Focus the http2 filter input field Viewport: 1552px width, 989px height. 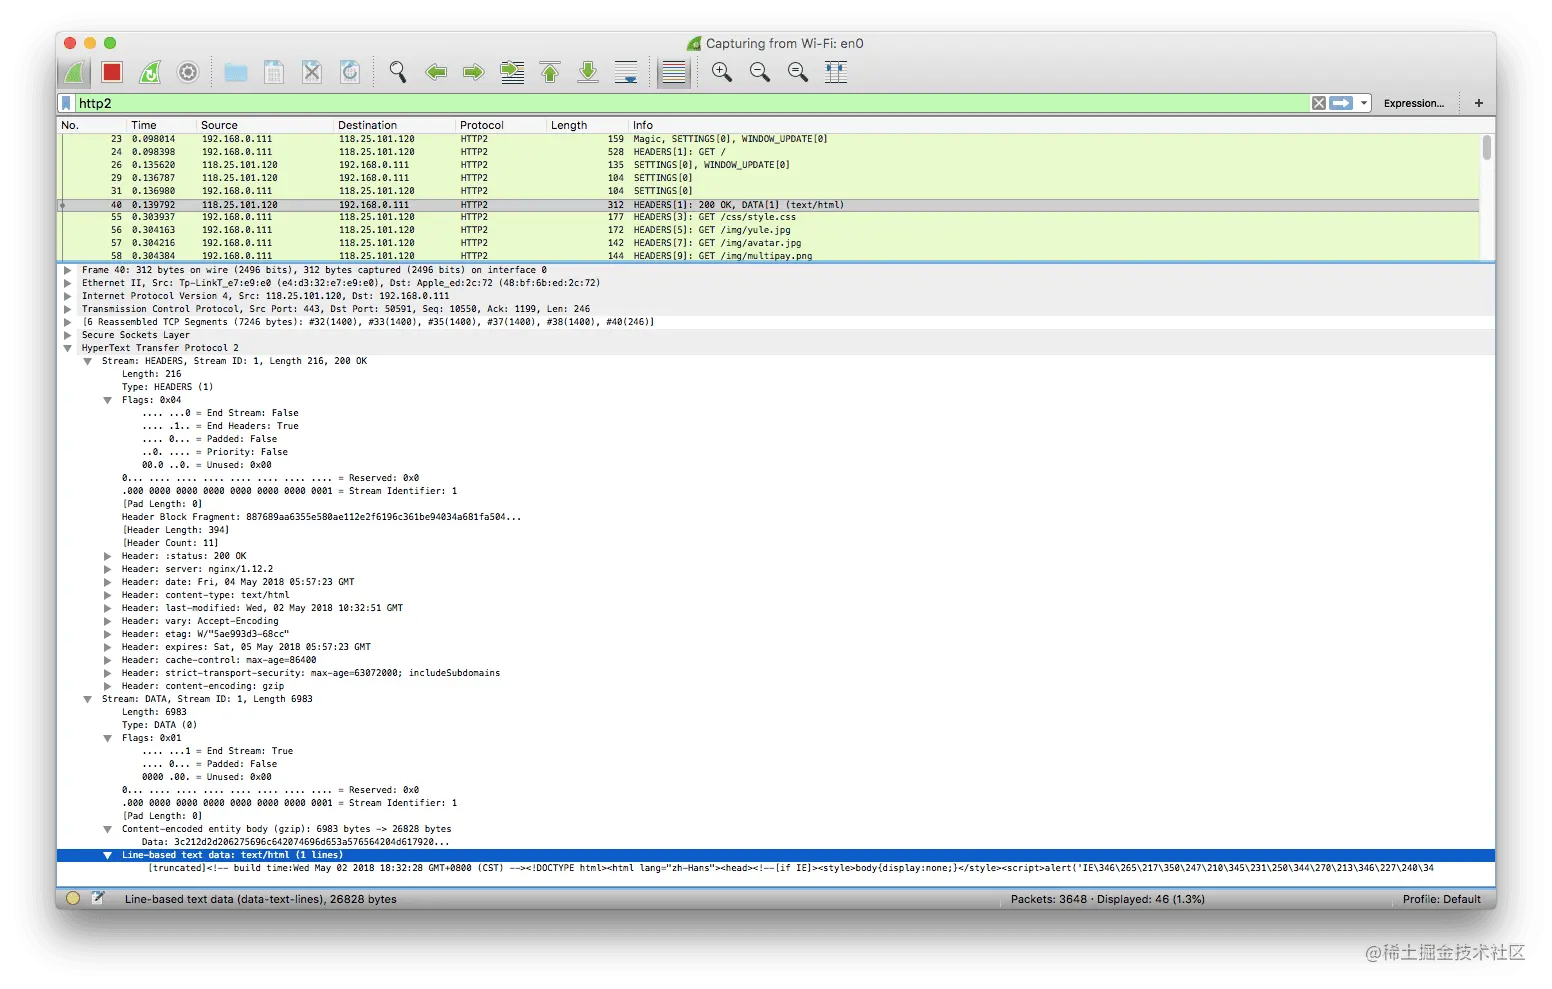690,103
